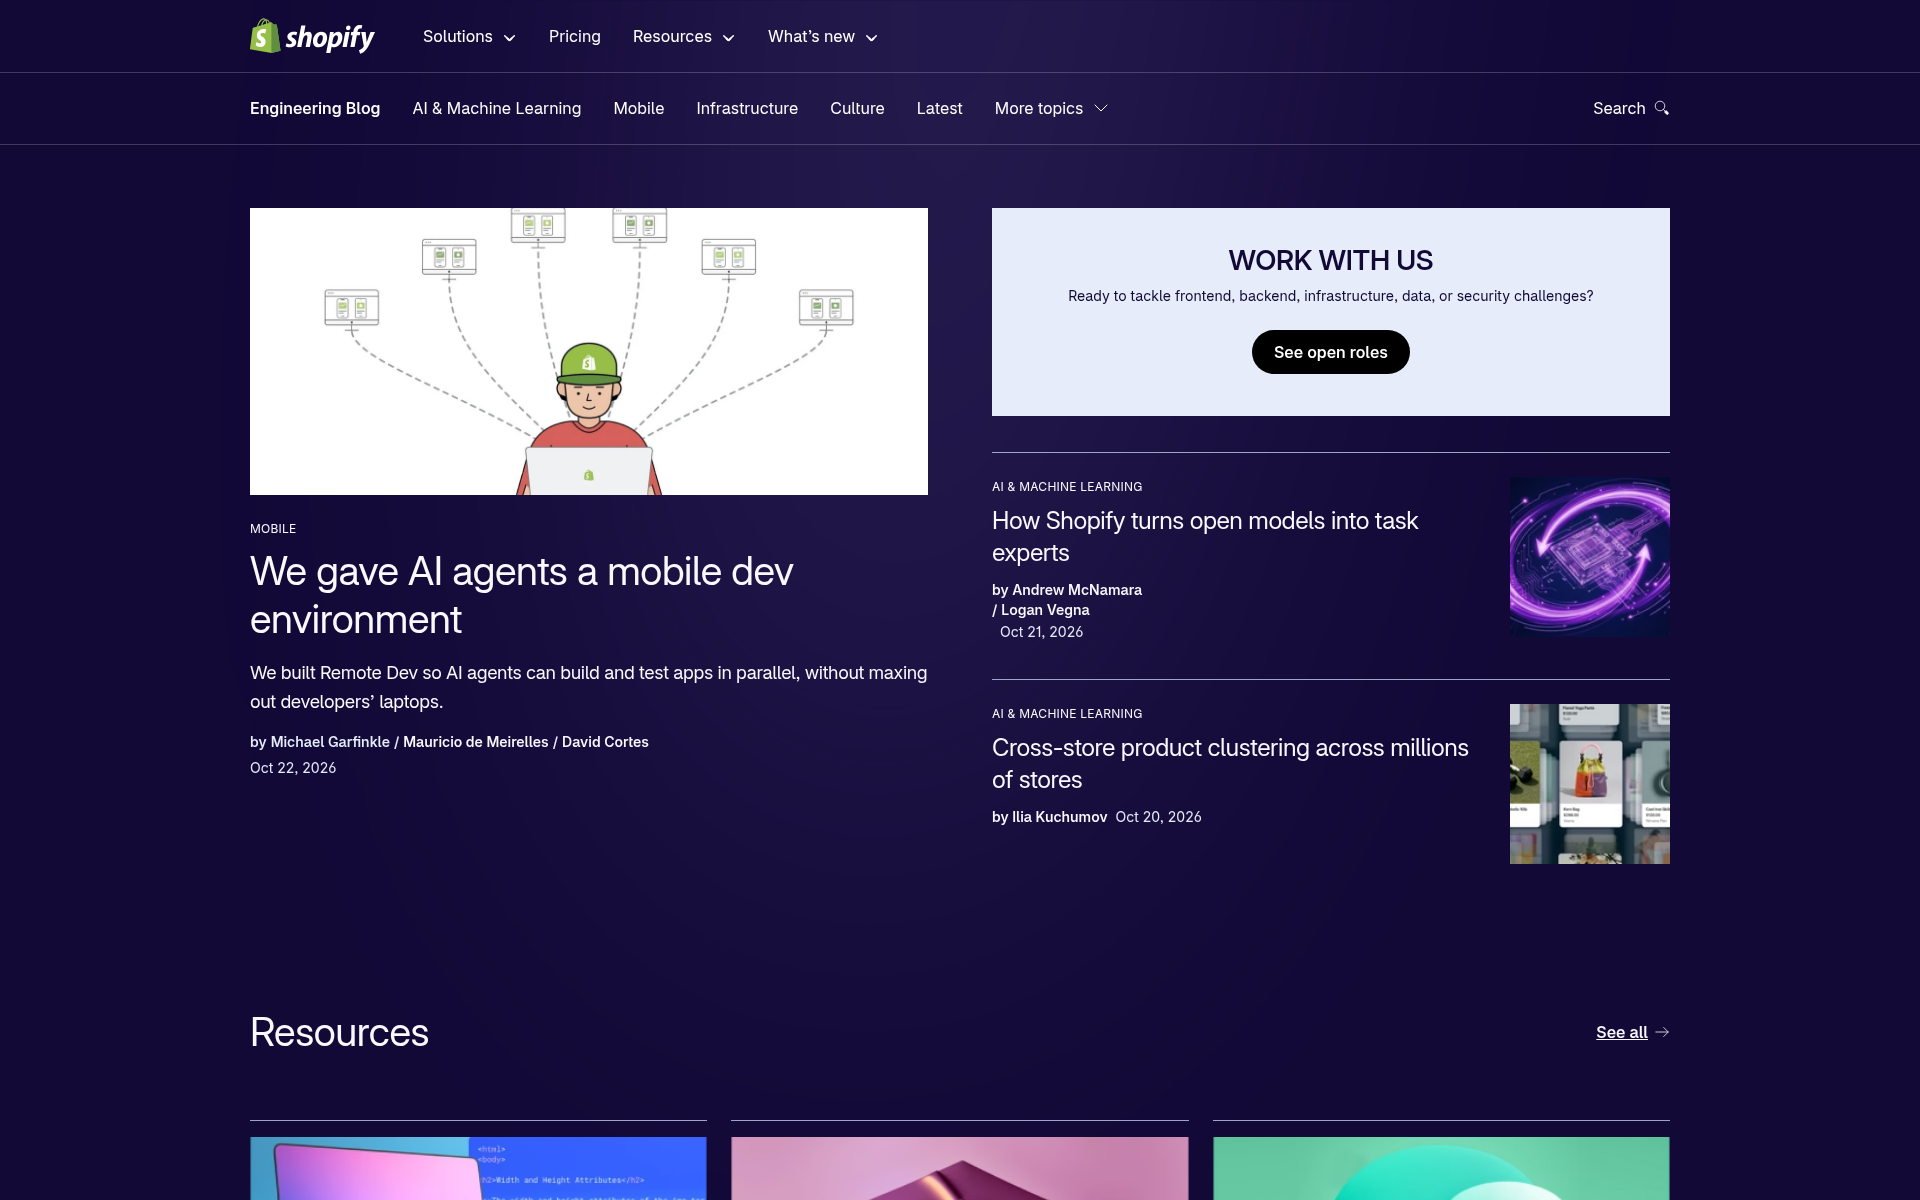Image resolution: width=1920 pixels, height=1200 pixels.
Task: Open 'How Shopify turns open models into task experts'
Action: [x=1205, y=536]
